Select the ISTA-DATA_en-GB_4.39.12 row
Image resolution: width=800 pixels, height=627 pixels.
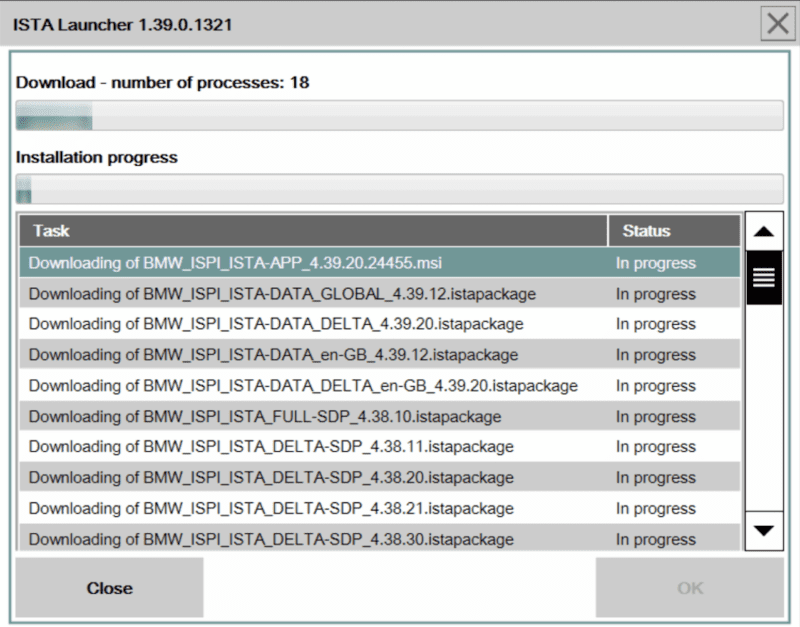(380, 355)
